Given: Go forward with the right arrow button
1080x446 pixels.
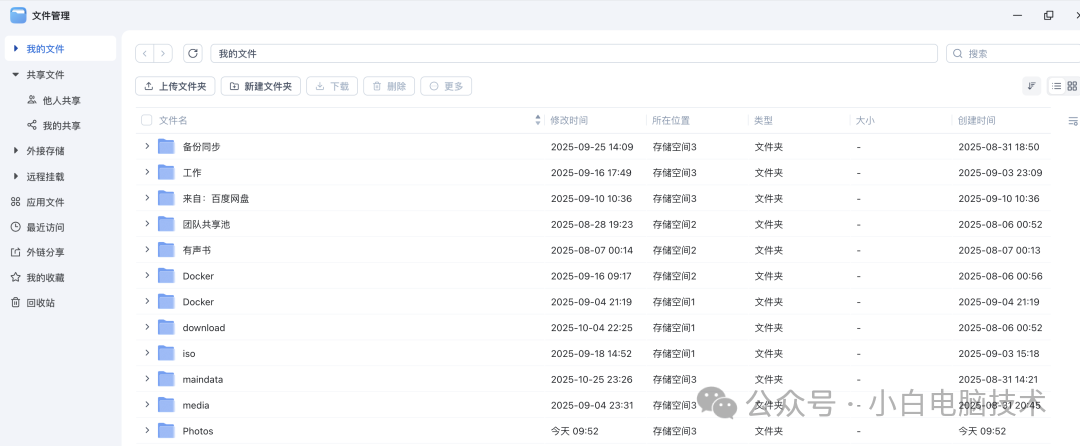Looking at the screenshot, I should [x=163, y=54].
